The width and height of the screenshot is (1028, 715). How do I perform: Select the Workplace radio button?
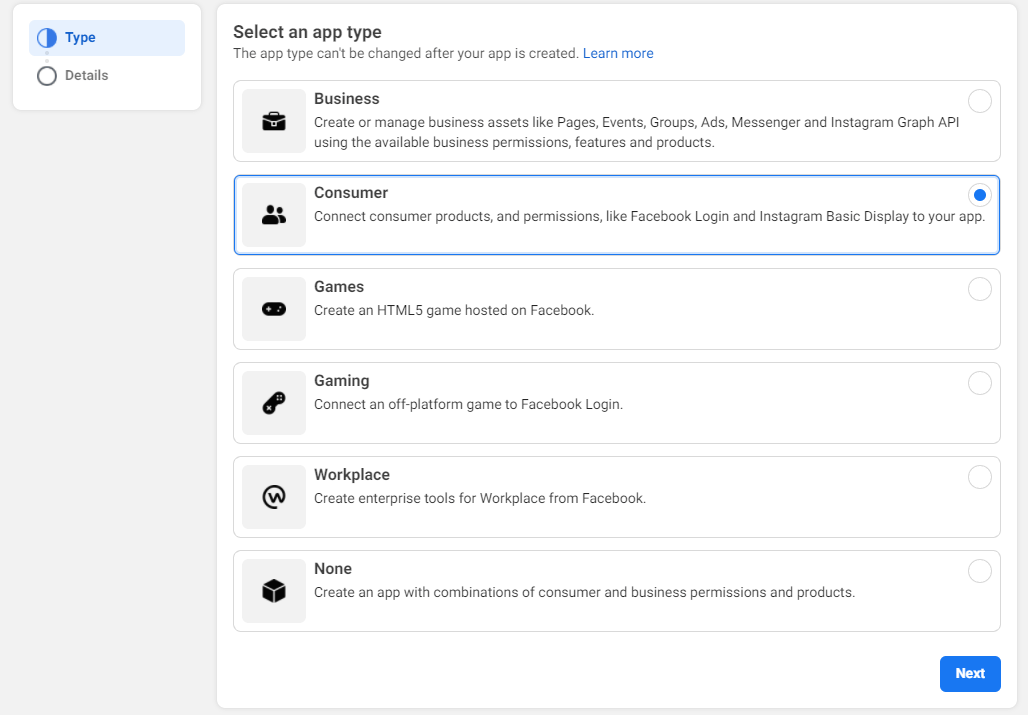(x=979, y=476)
